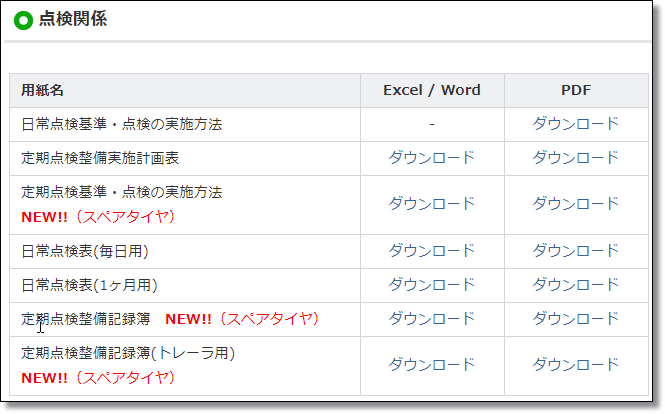Download Excel/Word of 定期点検整備記録簿(トレーラ用)

[x=431, y=364]
